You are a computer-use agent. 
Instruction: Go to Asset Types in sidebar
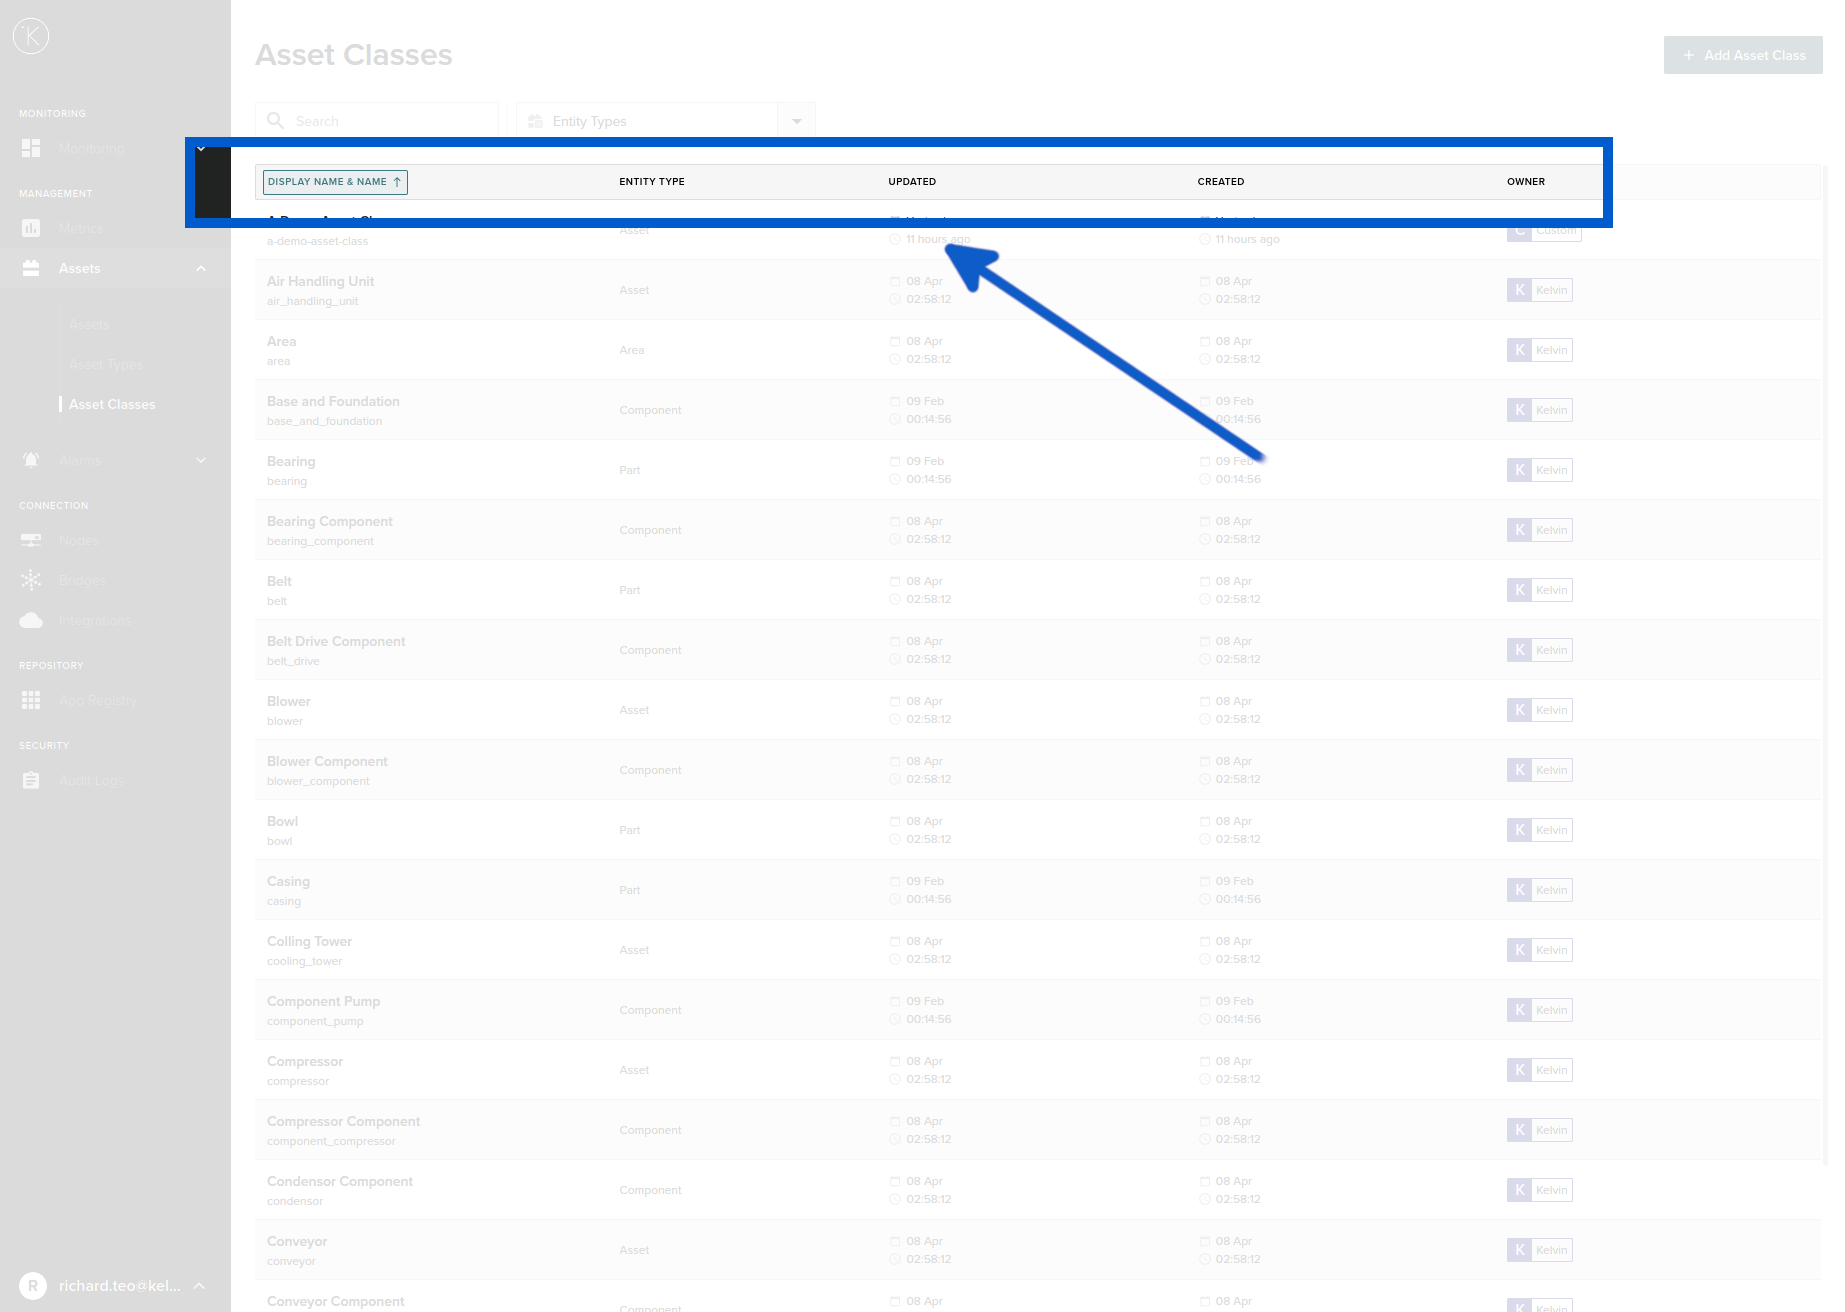point(106,364)
